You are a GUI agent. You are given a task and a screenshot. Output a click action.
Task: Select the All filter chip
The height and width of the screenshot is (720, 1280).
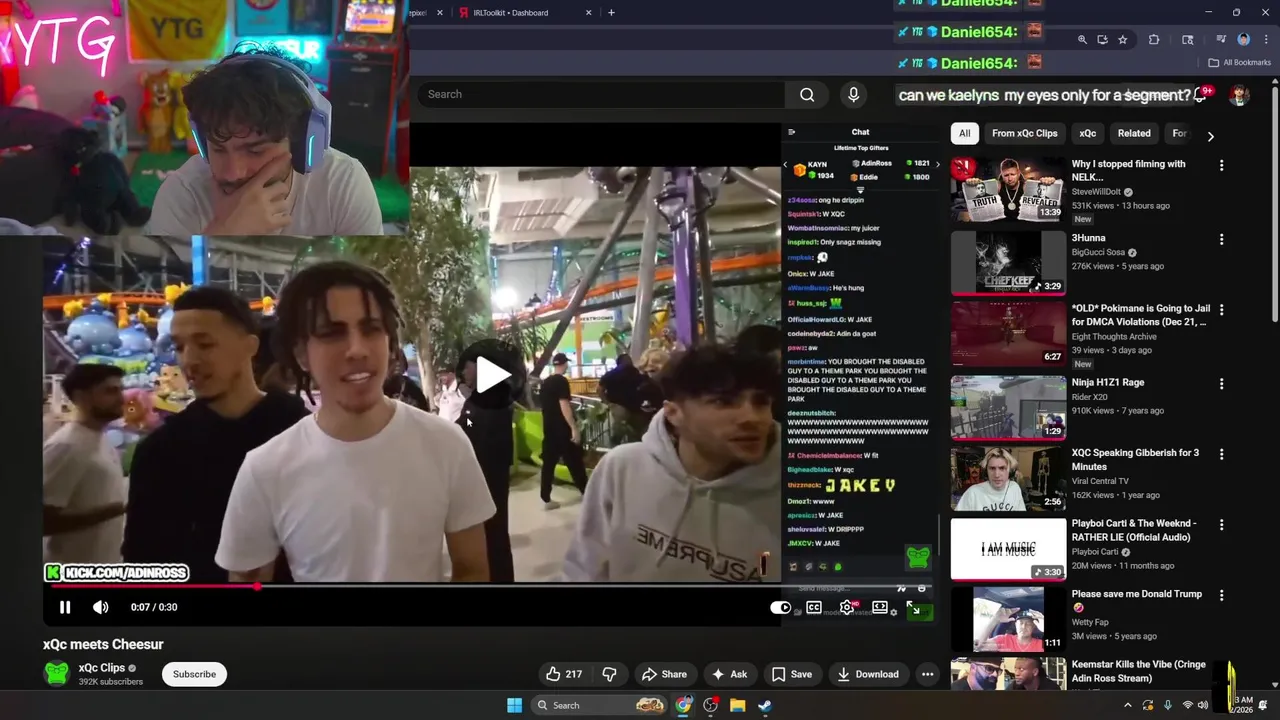(964, 133)
